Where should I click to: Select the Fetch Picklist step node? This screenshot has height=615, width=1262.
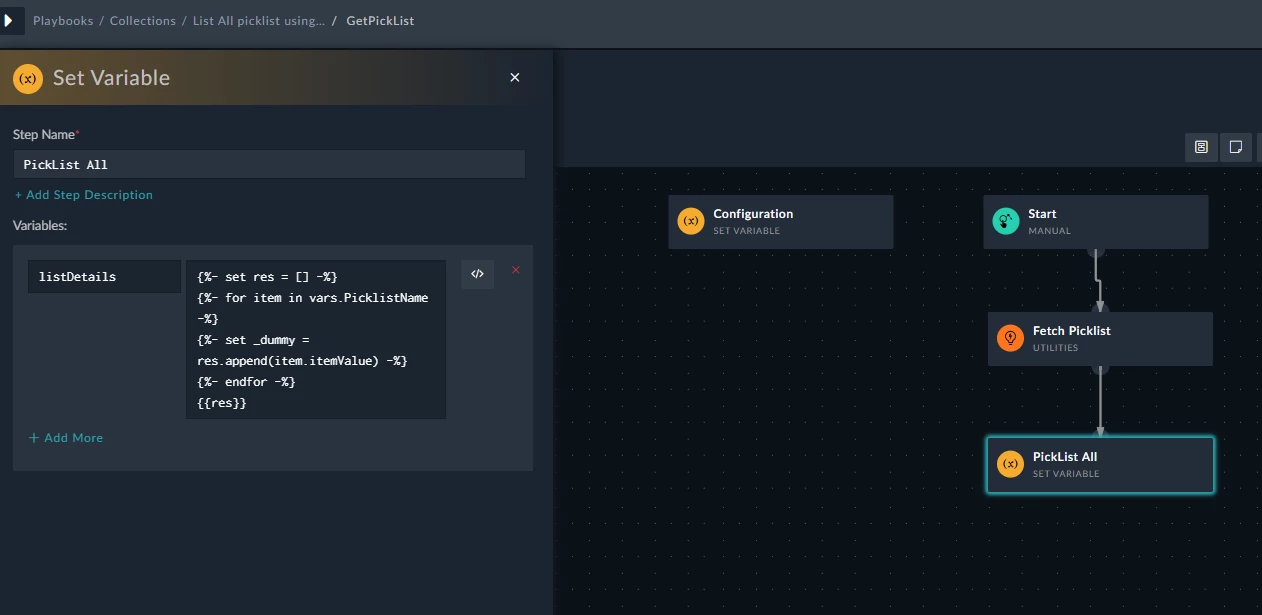pyautogui.click(x=1100, y=339)
